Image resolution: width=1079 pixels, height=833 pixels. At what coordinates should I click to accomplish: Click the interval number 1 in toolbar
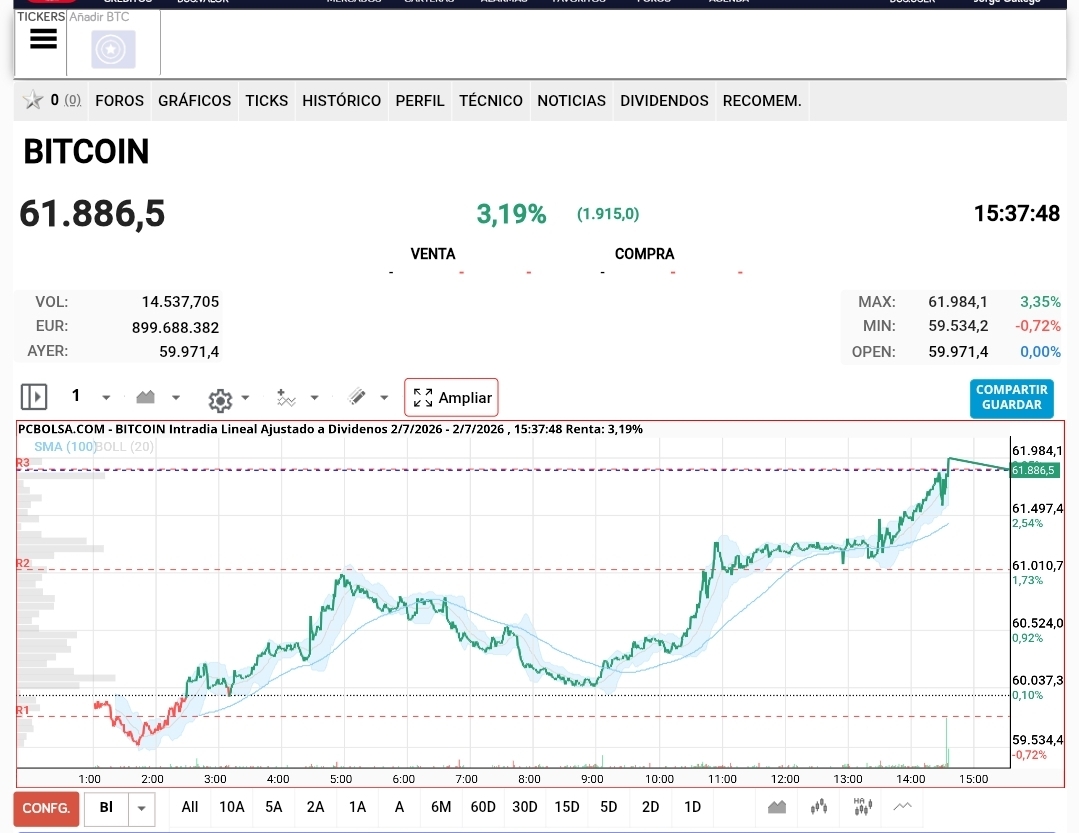76,396
